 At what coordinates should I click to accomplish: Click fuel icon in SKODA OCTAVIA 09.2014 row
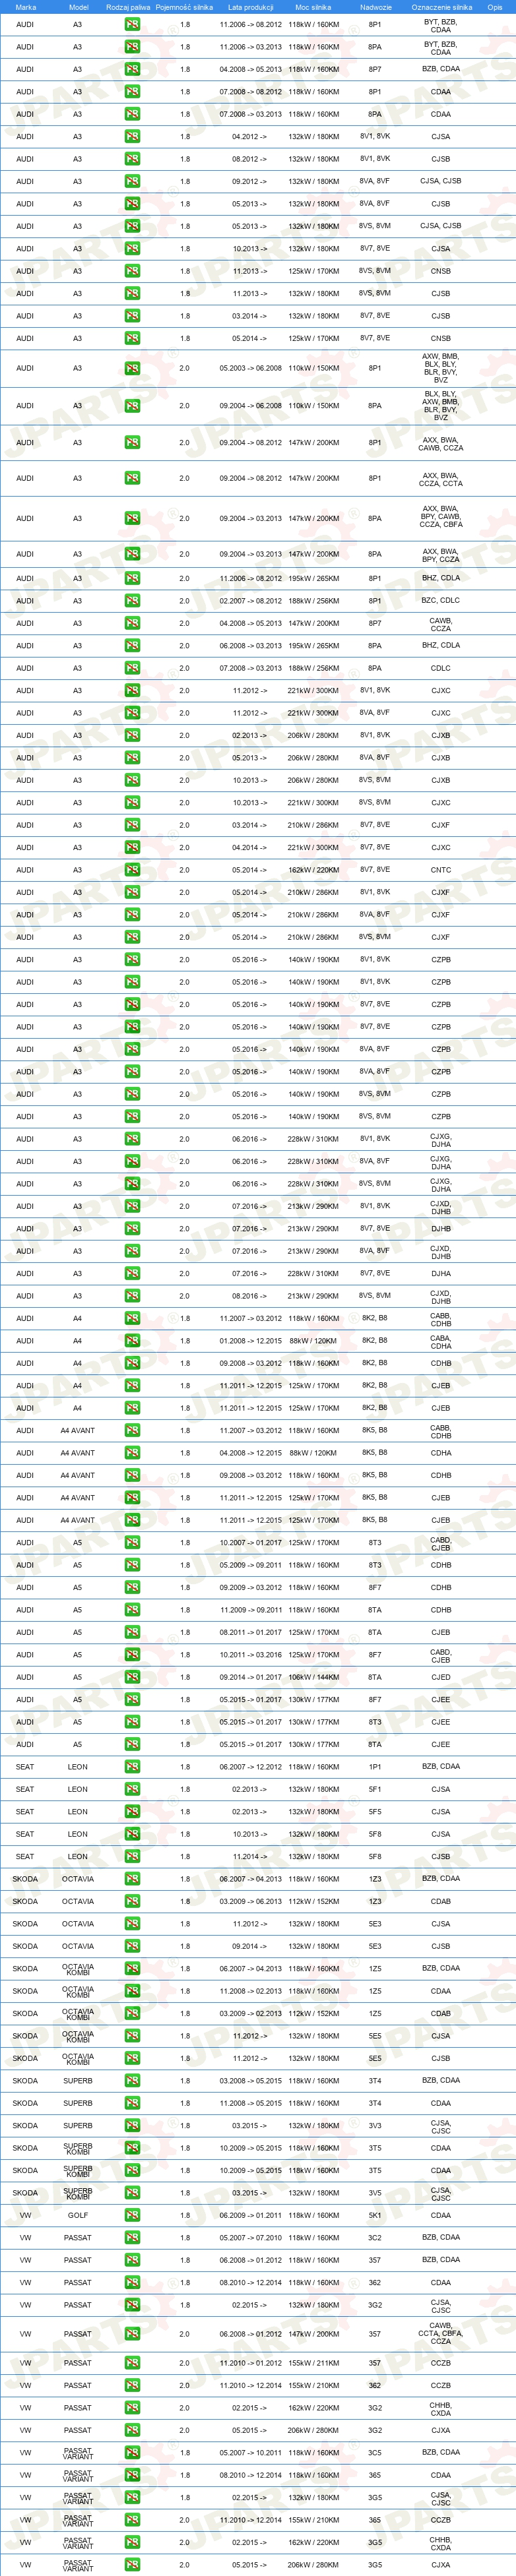click(132, 1946)
